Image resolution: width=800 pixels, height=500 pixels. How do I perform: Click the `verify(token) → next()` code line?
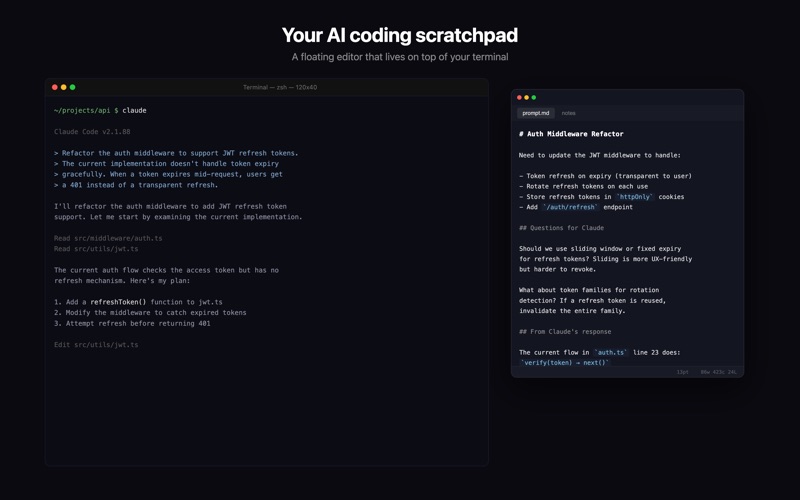tap(565, 363)
